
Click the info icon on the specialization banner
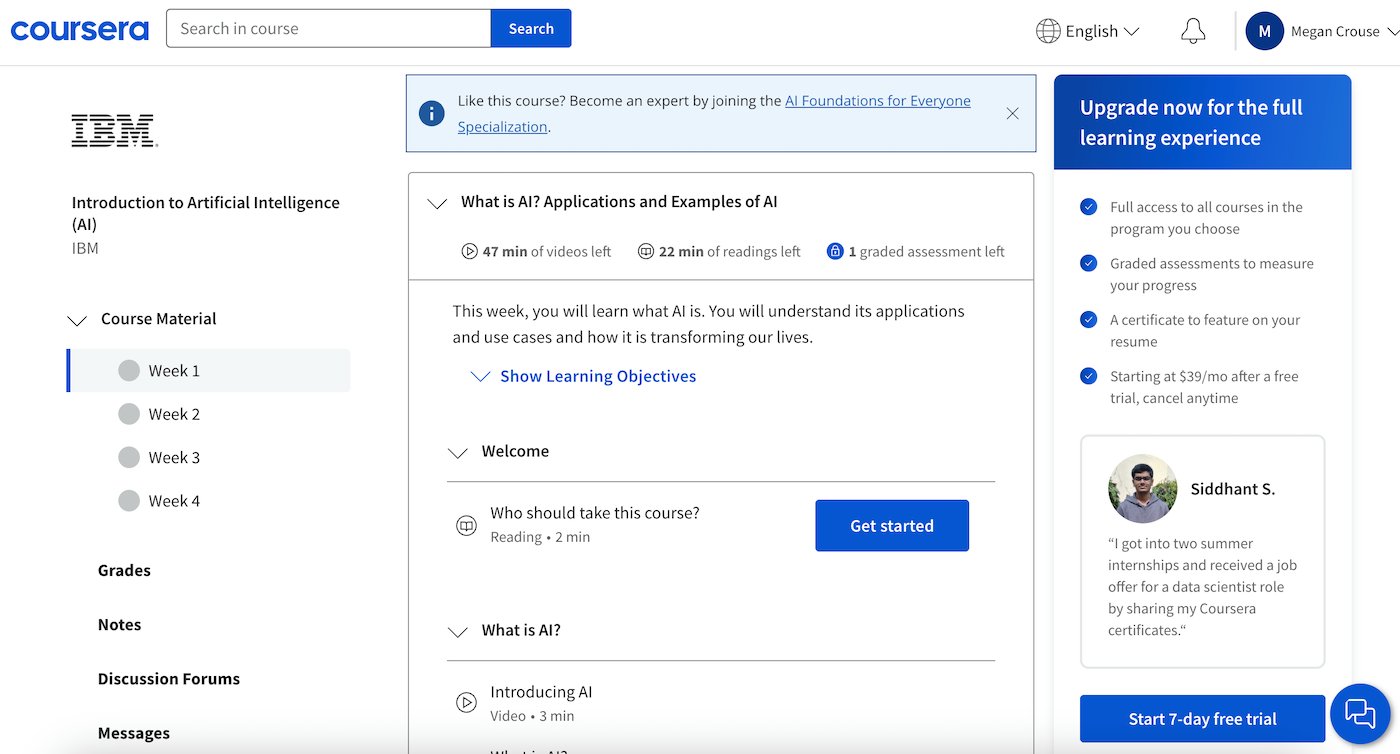coord(431,113)
